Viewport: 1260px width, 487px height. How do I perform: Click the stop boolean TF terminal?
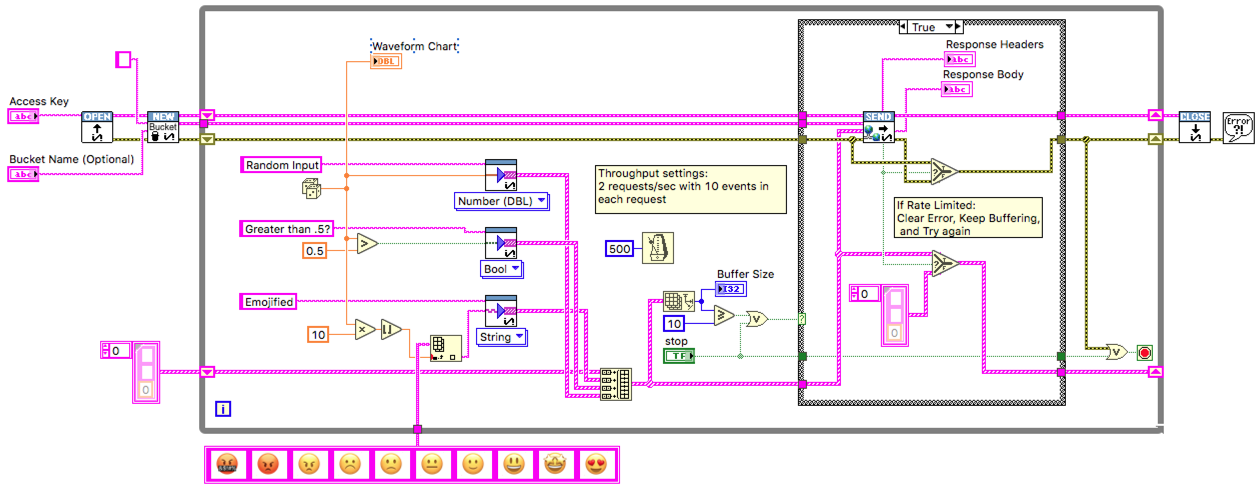tap(682, 356)
